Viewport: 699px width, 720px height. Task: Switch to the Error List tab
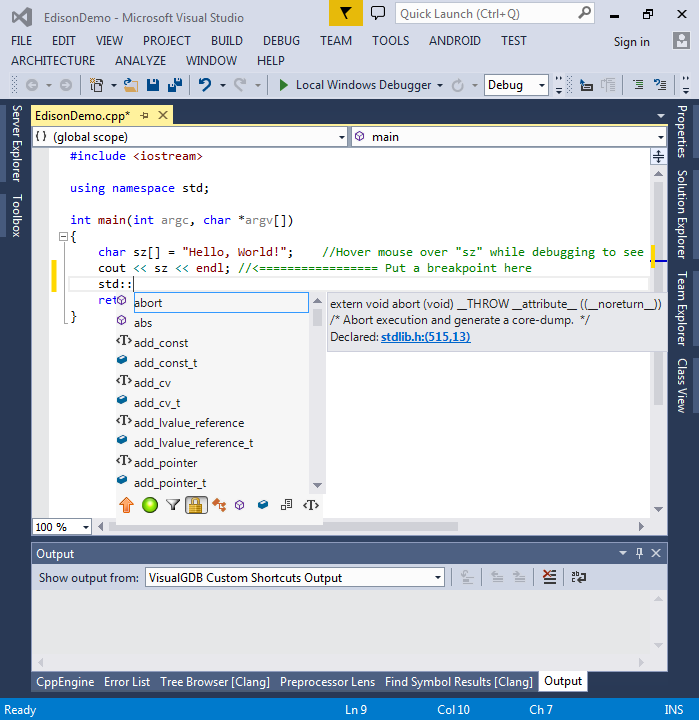click(127, 682)
